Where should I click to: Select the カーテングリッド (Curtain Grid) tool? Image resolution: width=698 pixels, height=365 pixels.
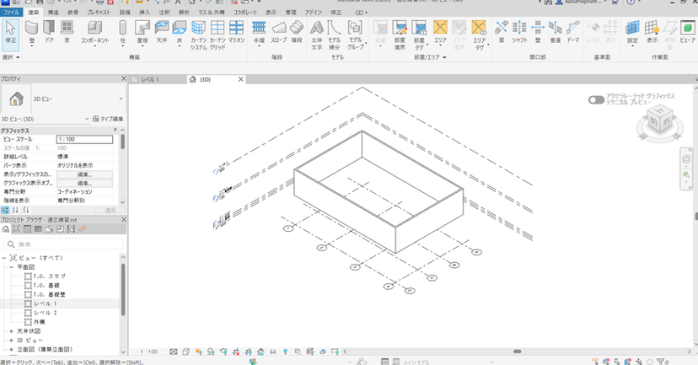[217, 35]
